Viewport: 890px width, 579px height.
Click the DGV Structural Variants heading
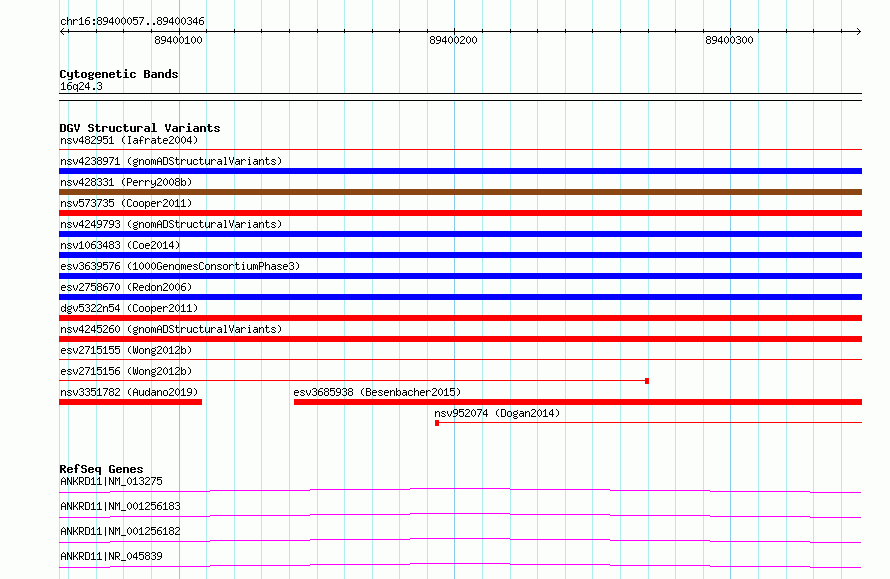(x=140, y=128)
